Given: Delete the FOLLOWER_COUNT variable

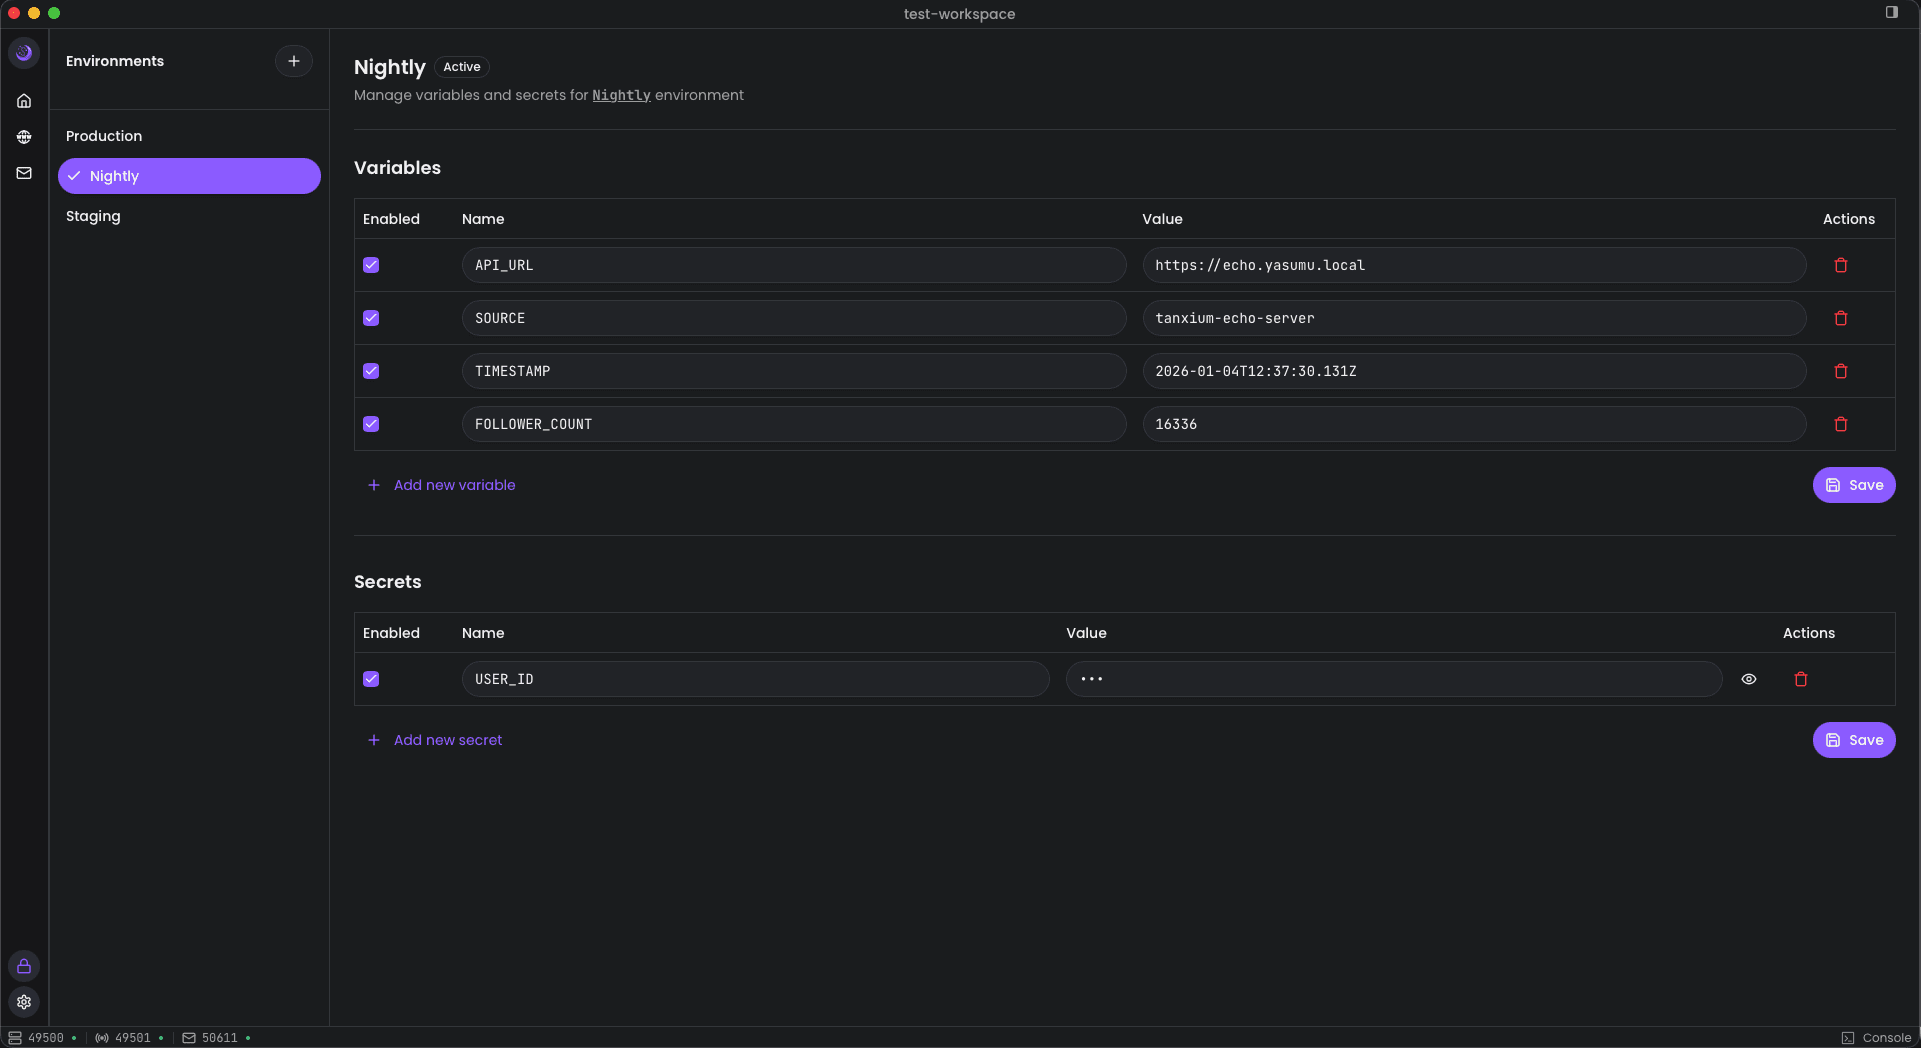Looking at the screenshot, I should pos(1840,424).
